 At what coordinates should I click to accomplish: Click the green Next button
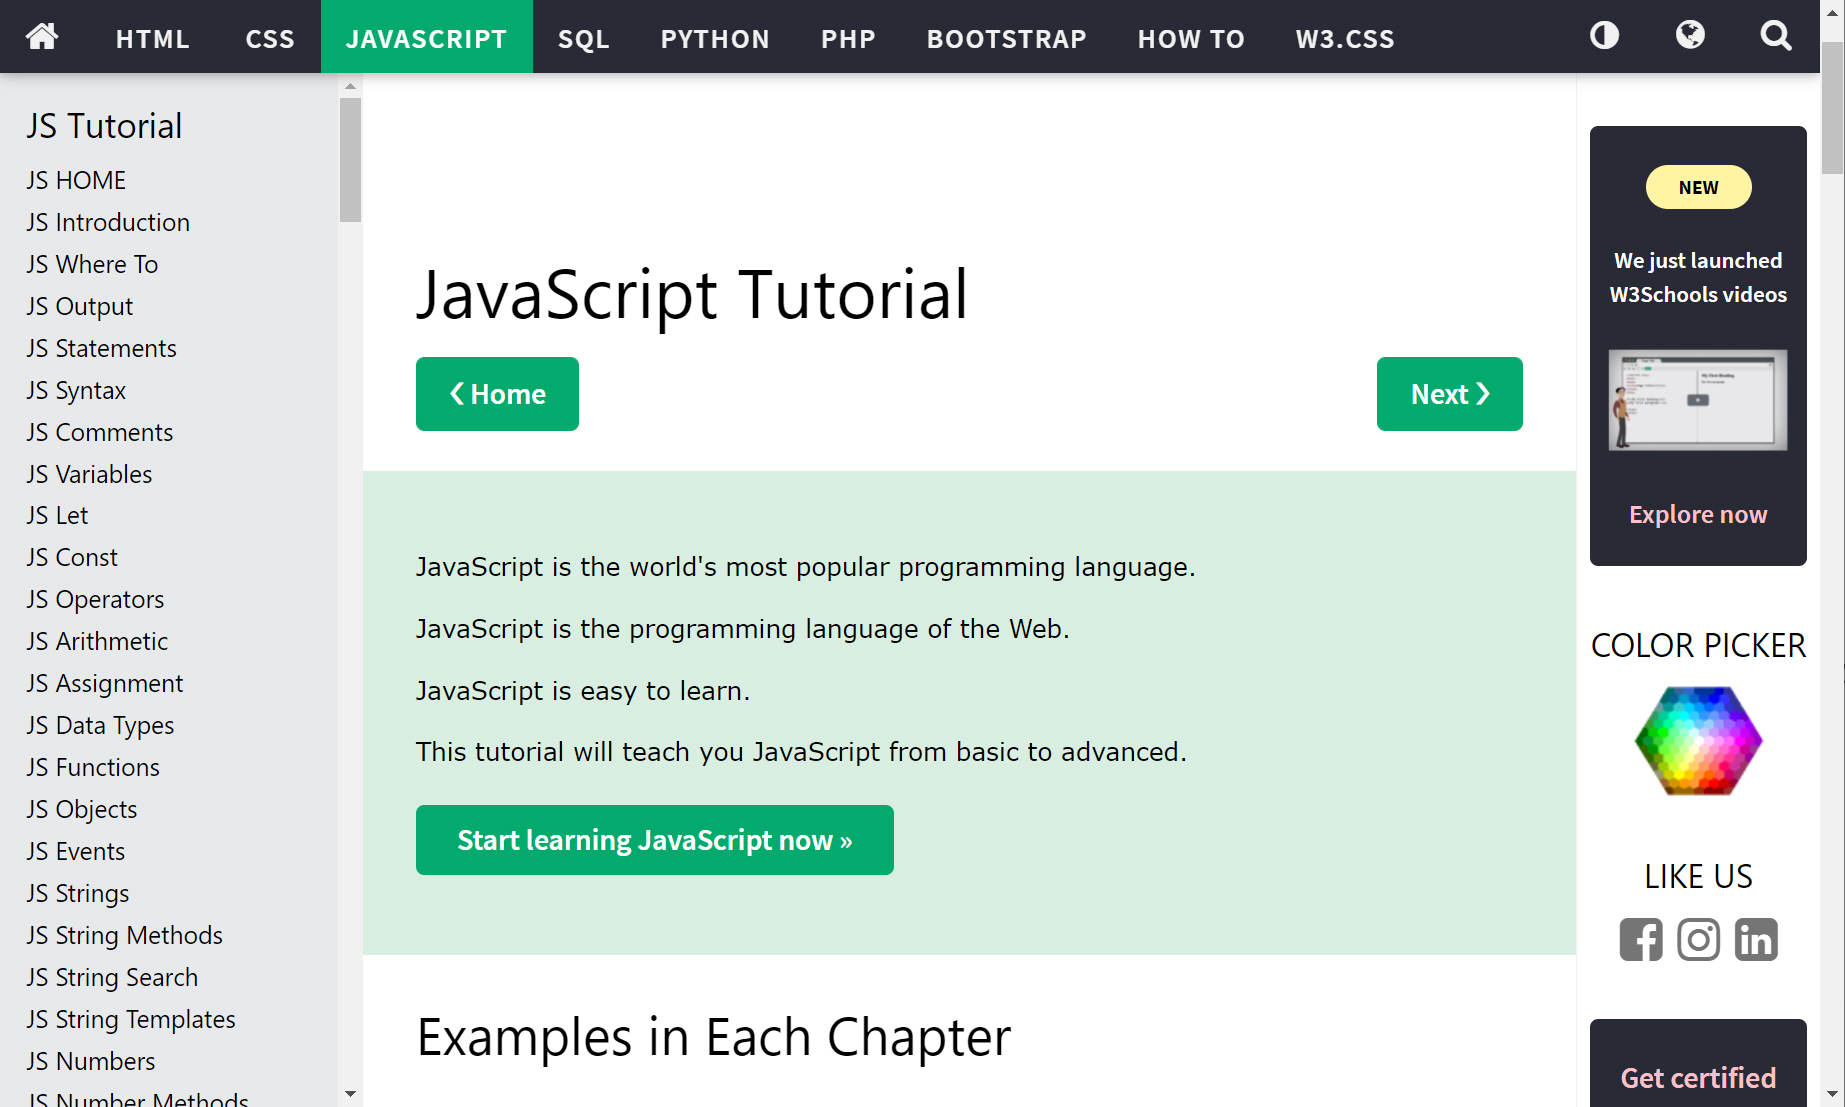point(1449,394)
